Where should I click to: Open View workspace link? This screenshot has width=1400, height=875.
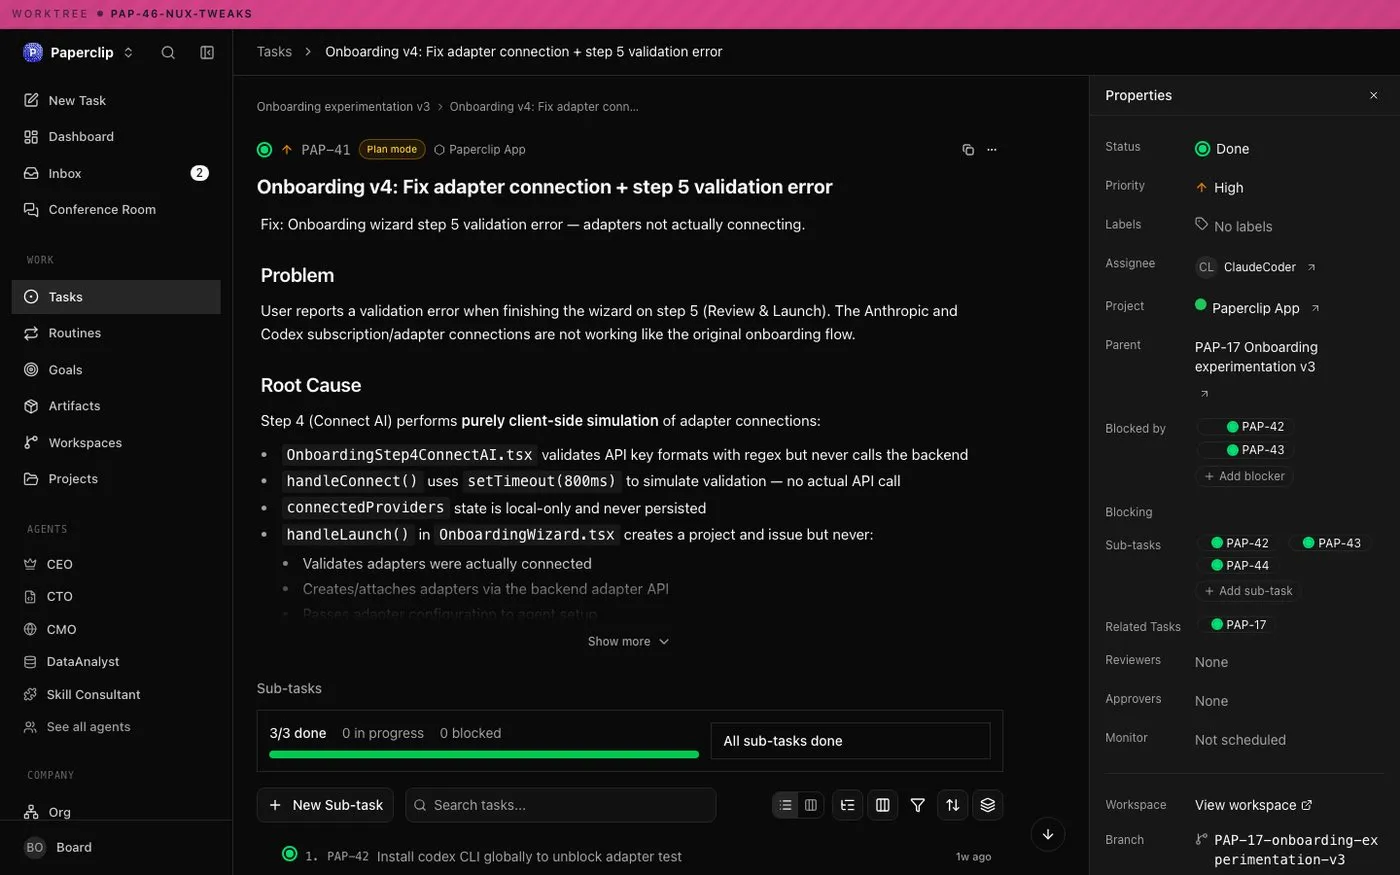[x=1253, y=805]
